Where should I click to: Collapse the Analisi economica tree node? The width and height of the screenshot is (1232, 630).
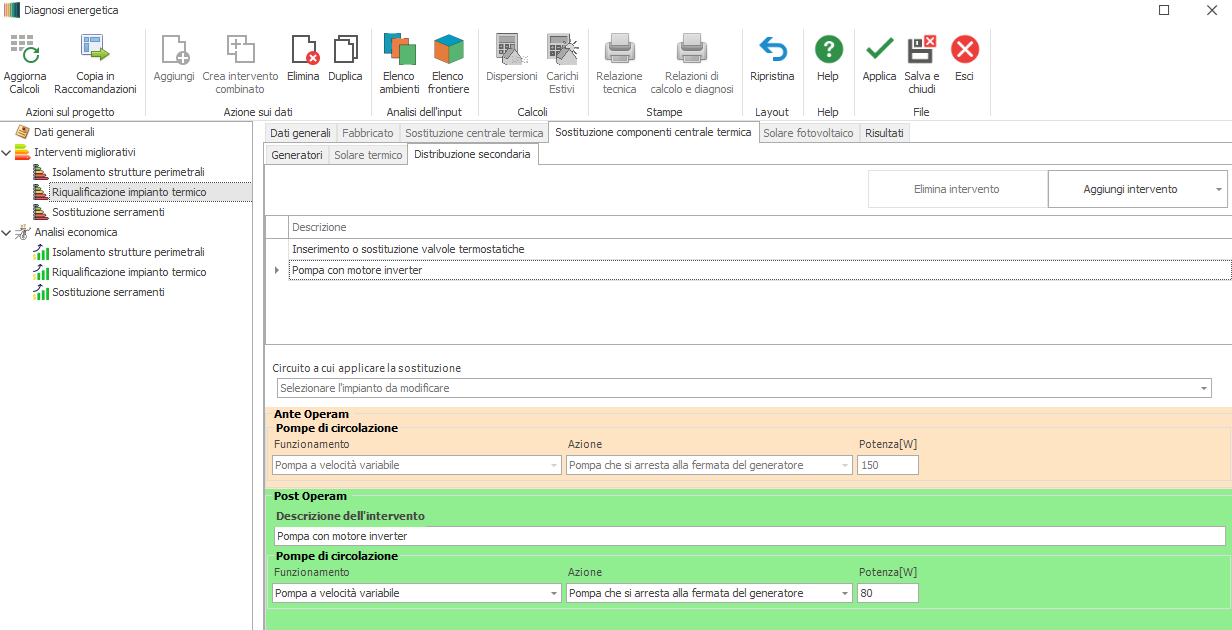(8, 232)
